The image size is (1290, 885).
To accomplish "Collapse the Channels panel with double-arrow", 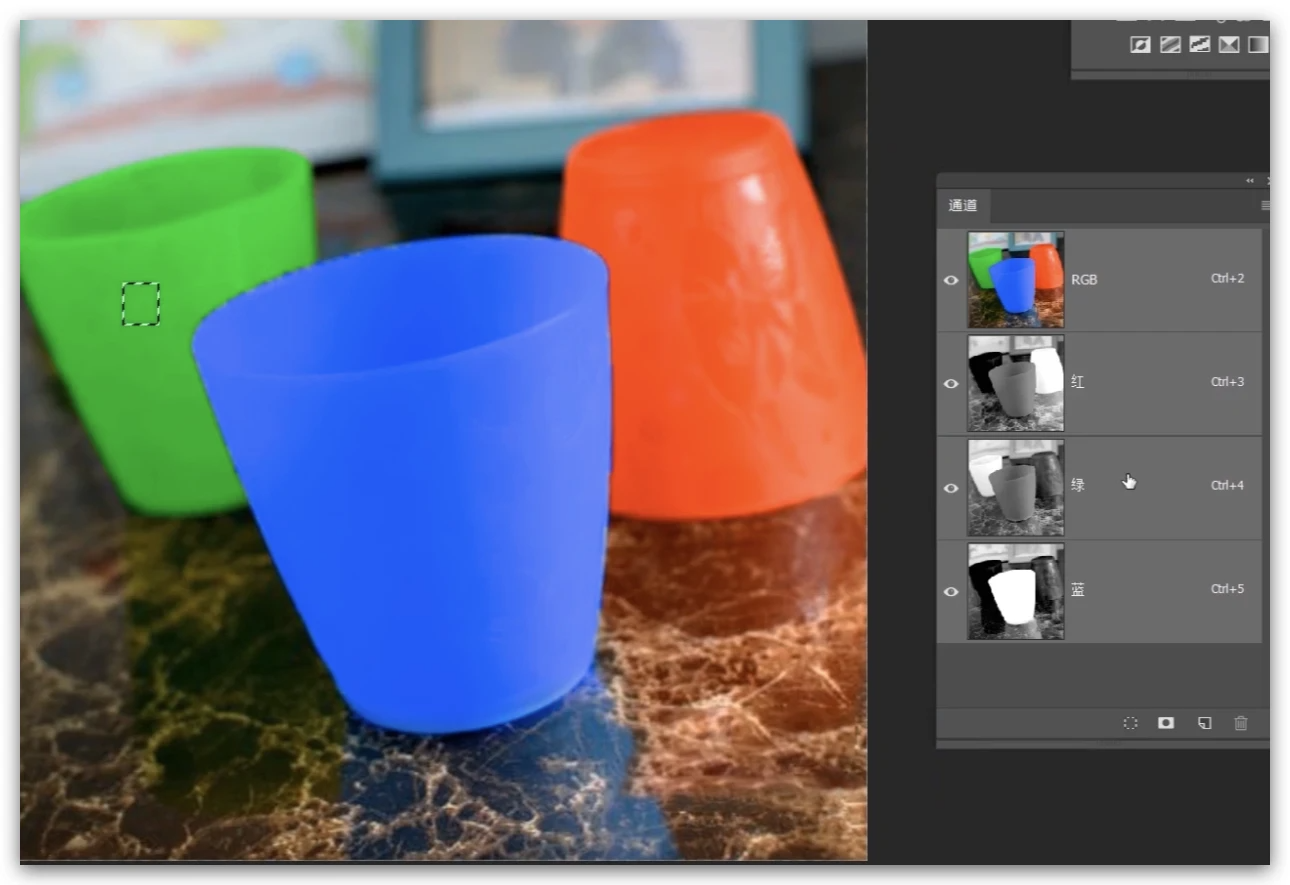I will click(1250, 181).
